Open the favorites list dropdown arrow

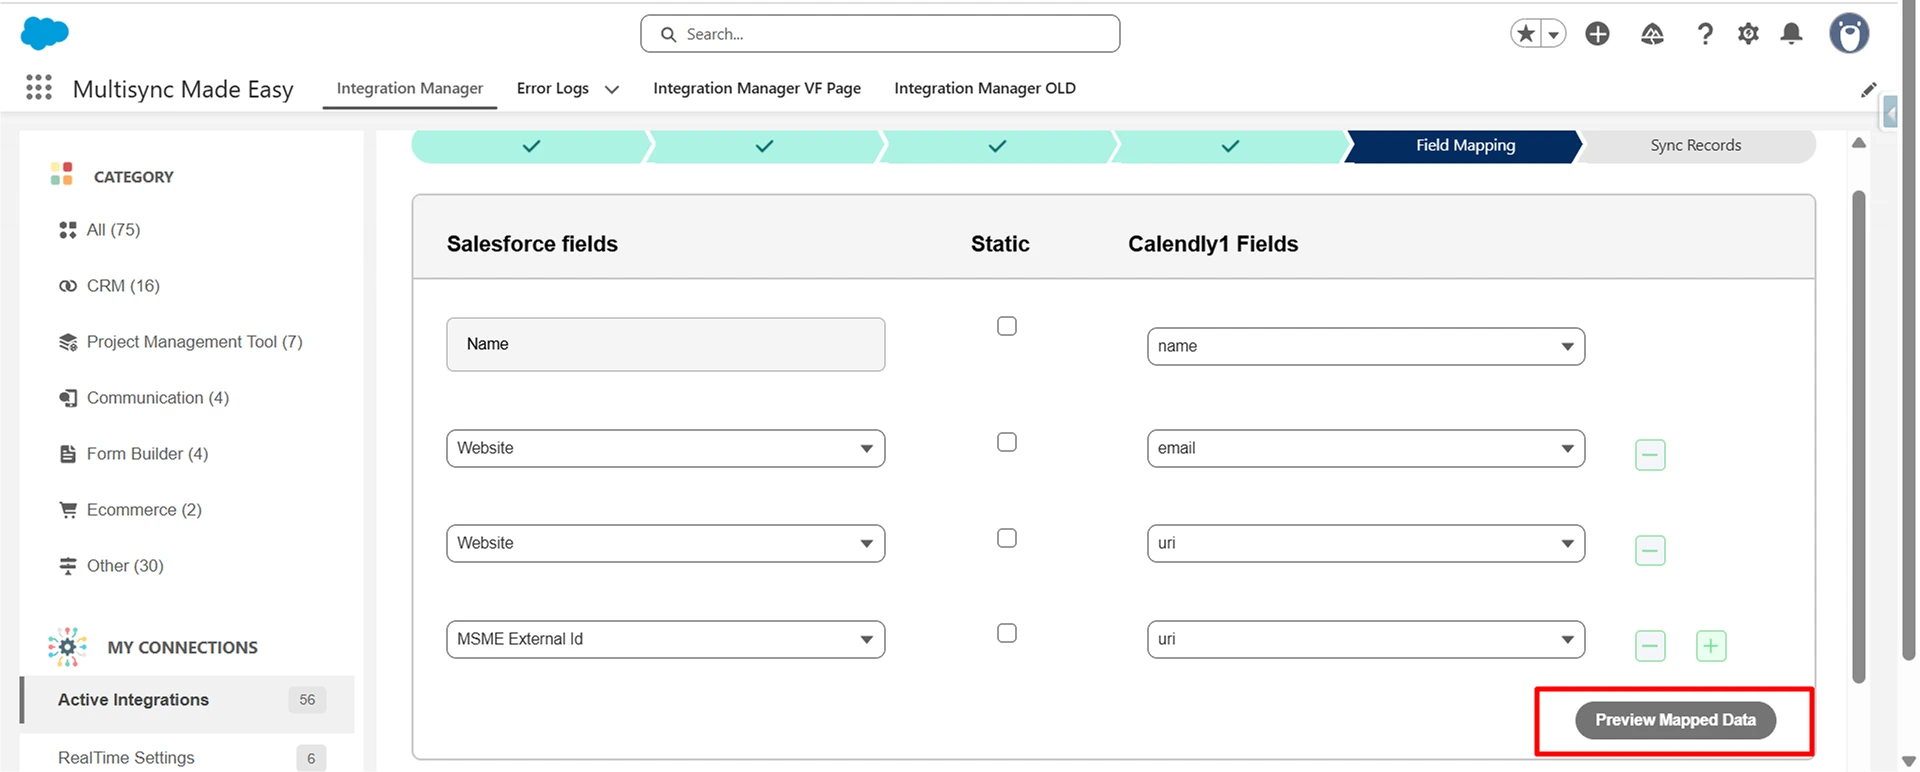pyautogui.click(x=1553, y=34)
